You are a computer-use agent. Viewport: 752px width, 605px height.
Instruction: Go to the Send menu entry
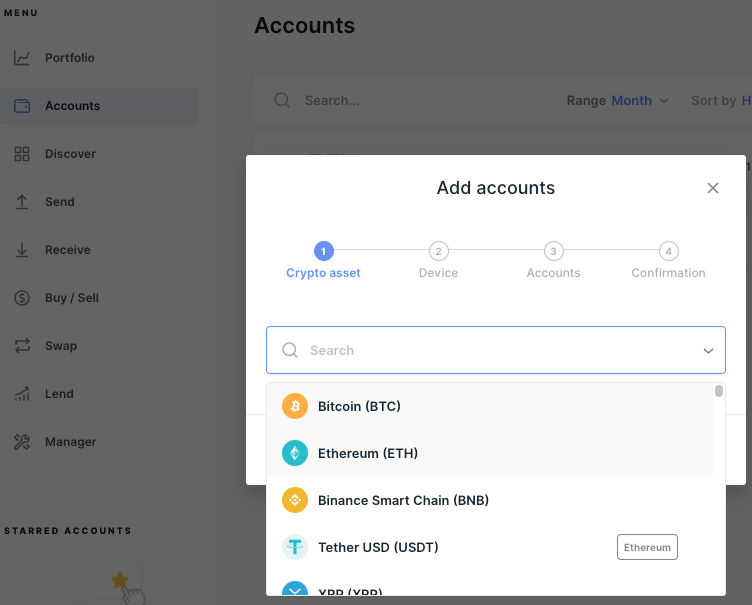point(99,202)
